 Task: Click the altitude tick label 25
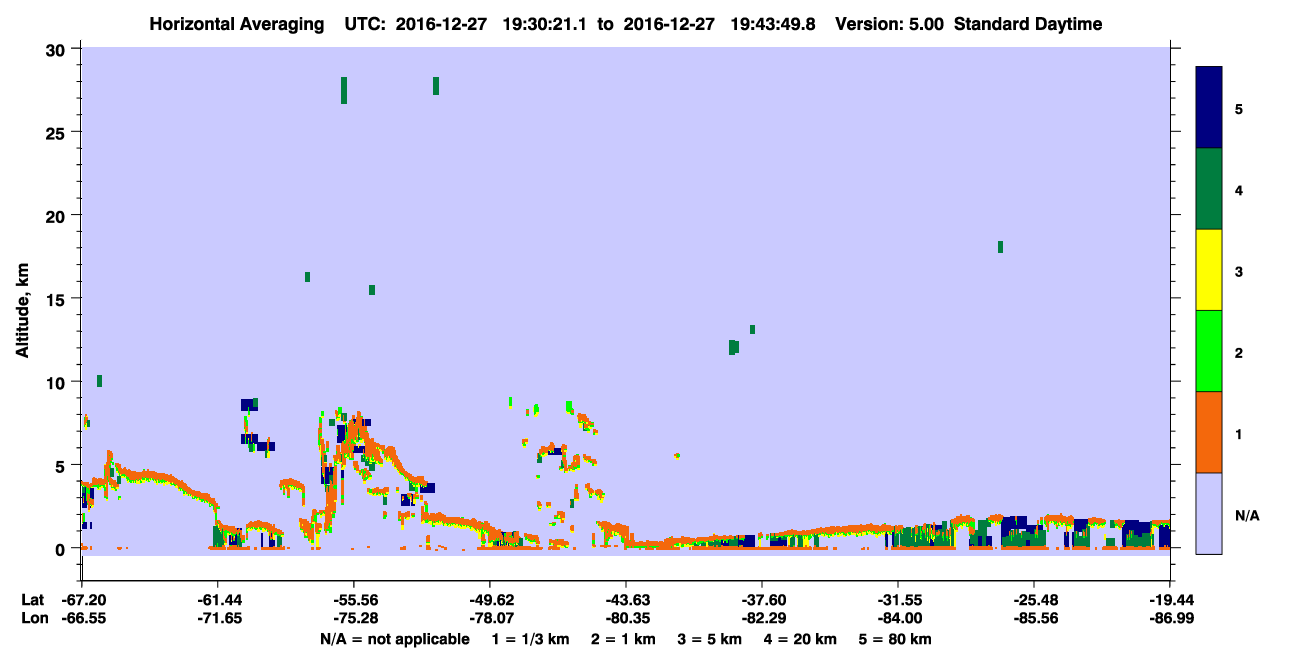click(x=58, y=133)
